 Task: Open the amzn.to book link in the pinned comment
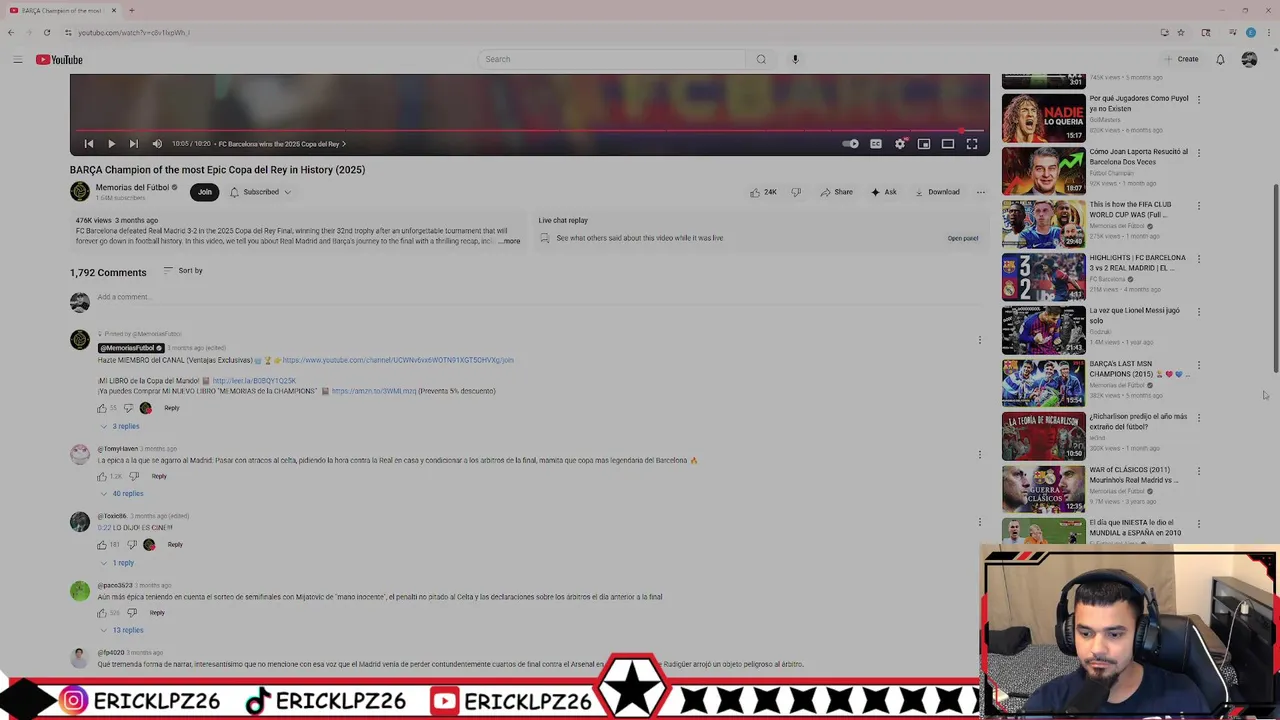tap(374, 391)
